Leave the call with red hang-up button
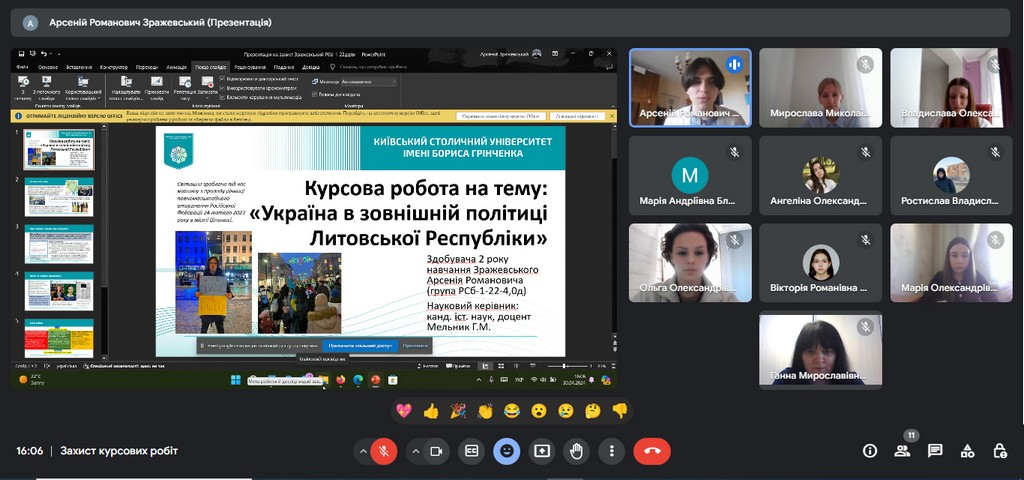The image size is (1024, 480). pyautogui.click(x=652, y=451)
